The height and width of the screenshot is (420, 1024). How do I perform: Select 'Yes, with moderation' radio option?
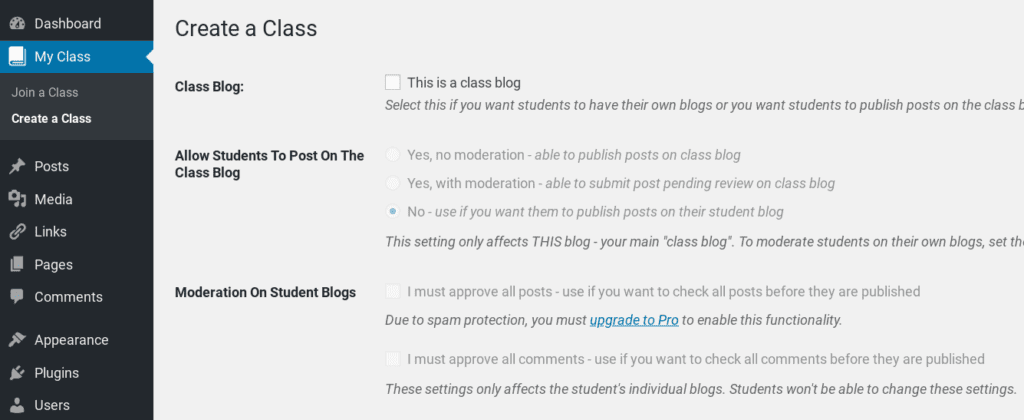[392, 184]
